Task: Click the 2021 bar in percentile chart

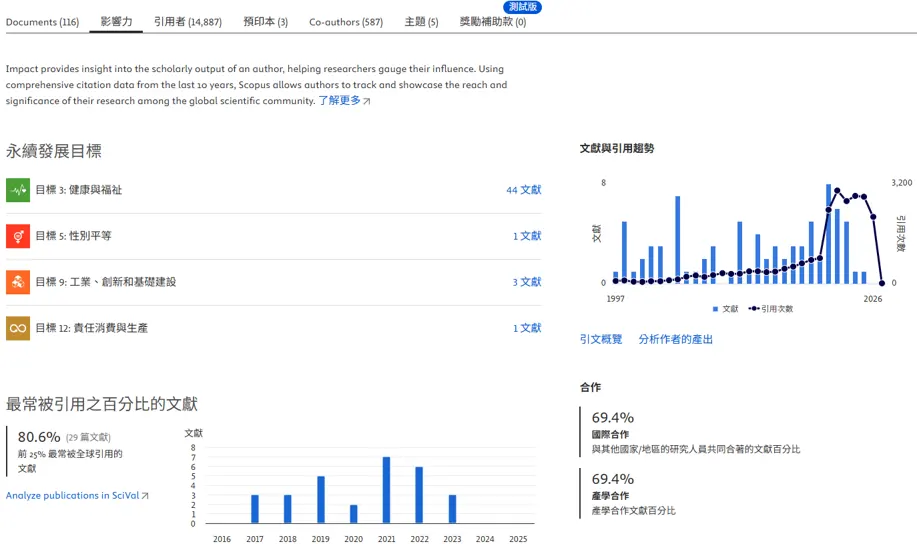Action: click(x=386, y=490)
